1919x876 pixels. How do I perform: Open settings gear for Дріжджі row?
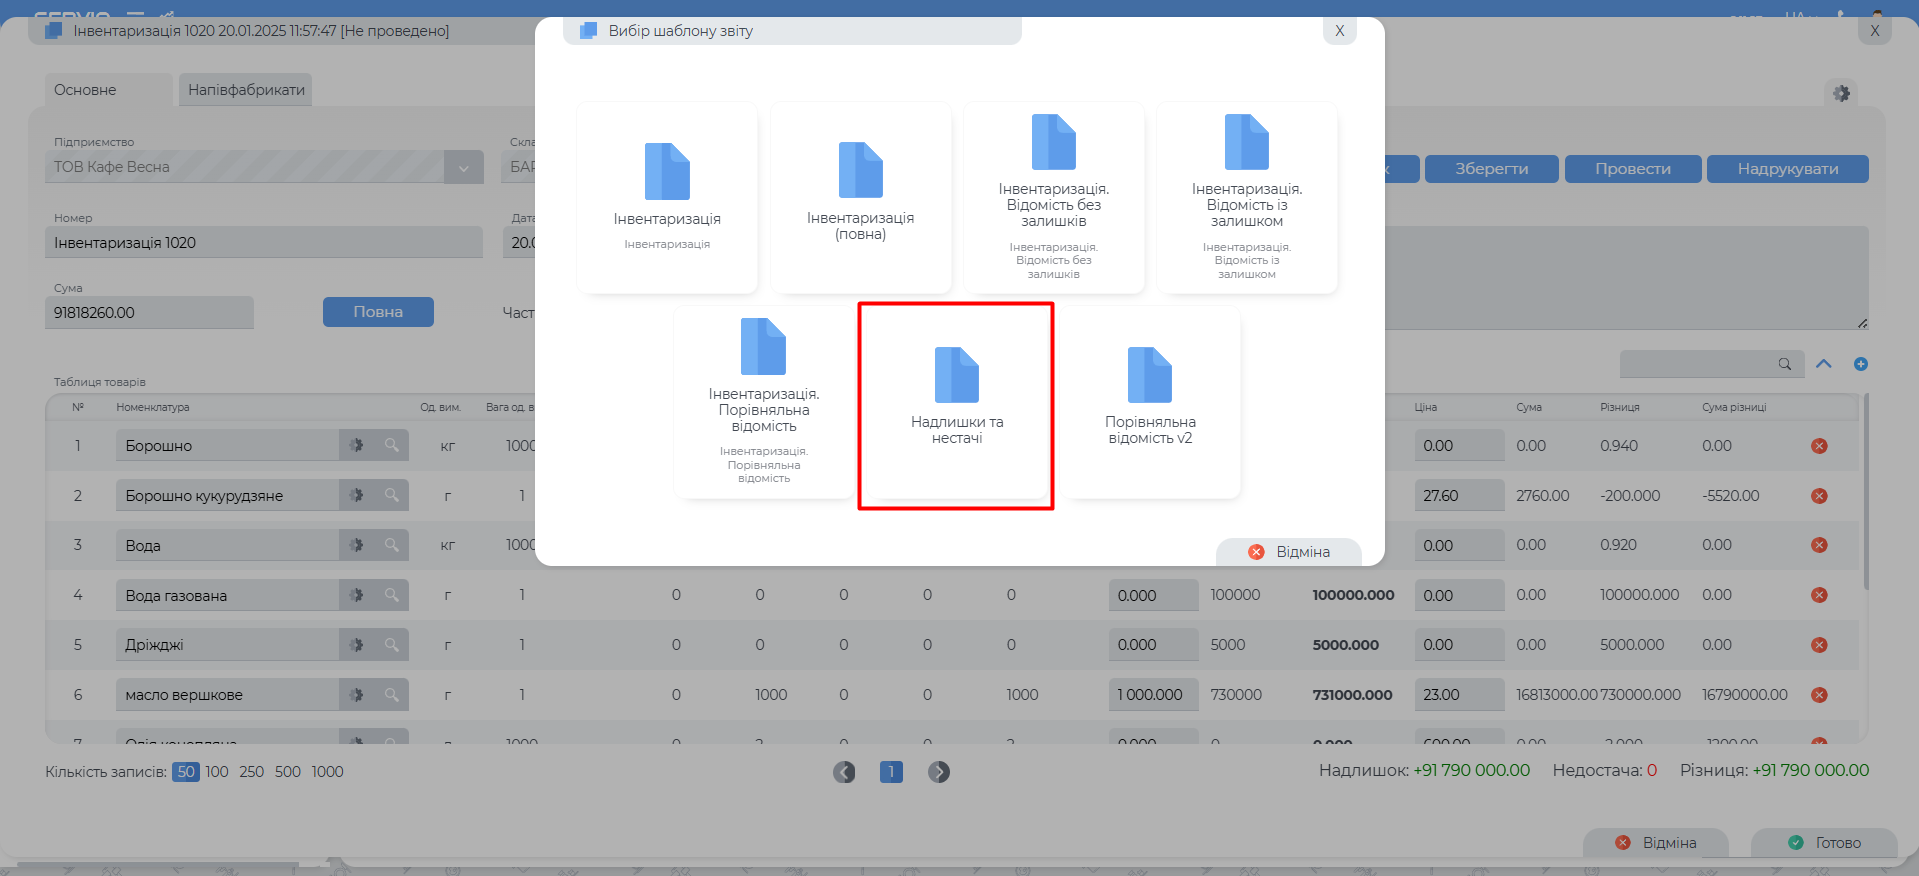[356, 645]
